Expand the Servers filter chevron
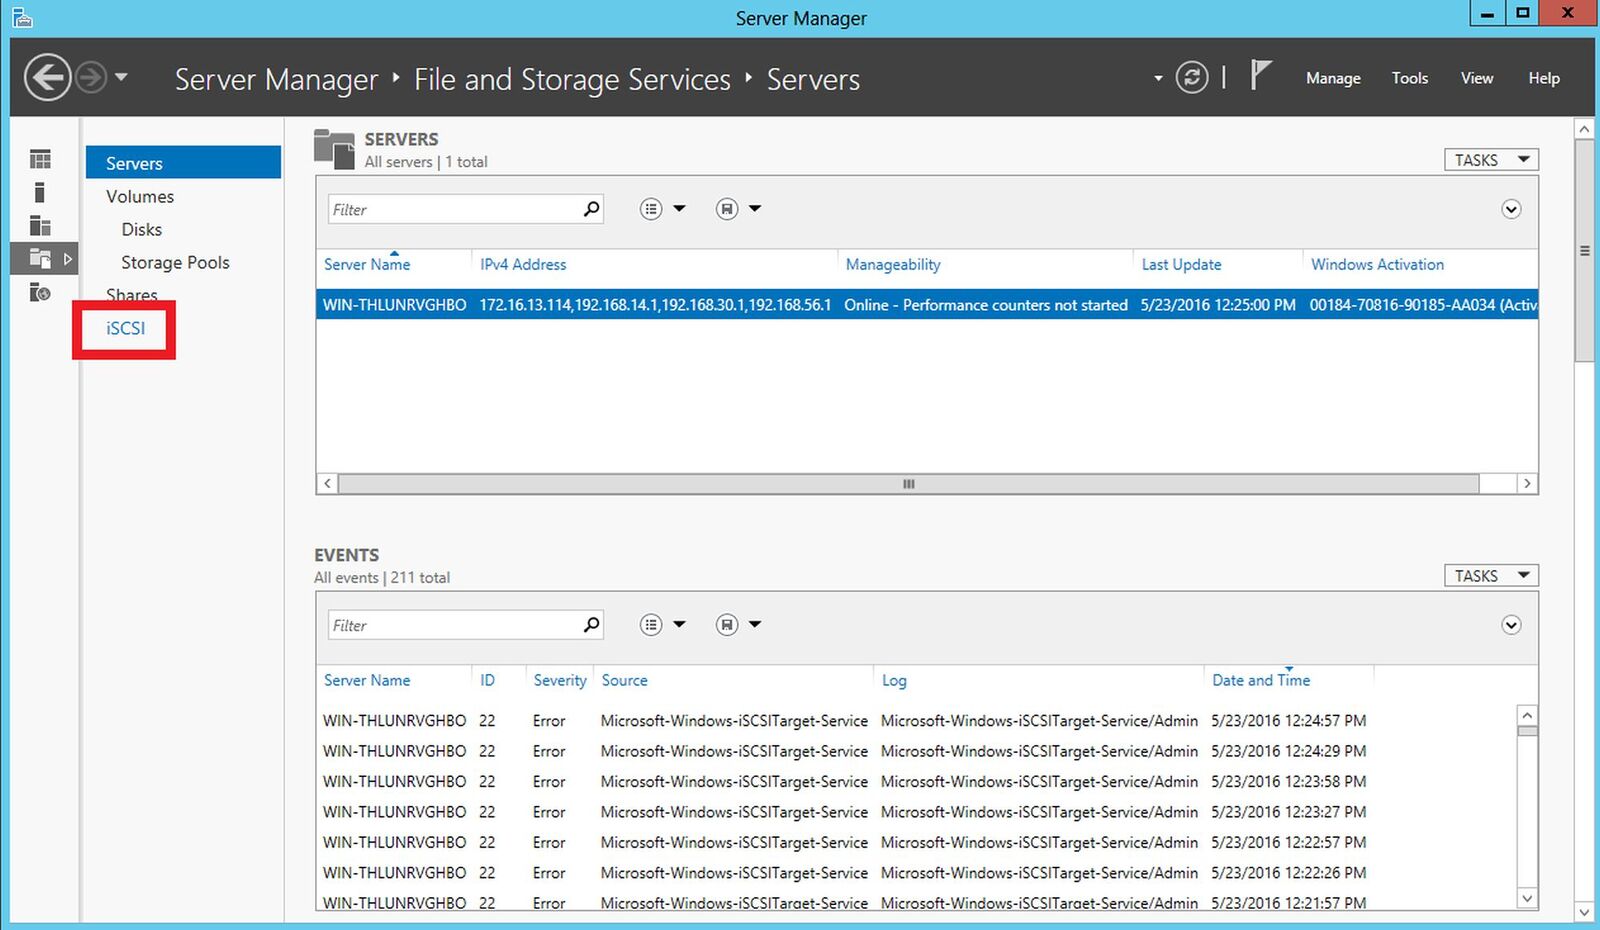Viewport: 1600px width, 930px height. (1511, 209)
